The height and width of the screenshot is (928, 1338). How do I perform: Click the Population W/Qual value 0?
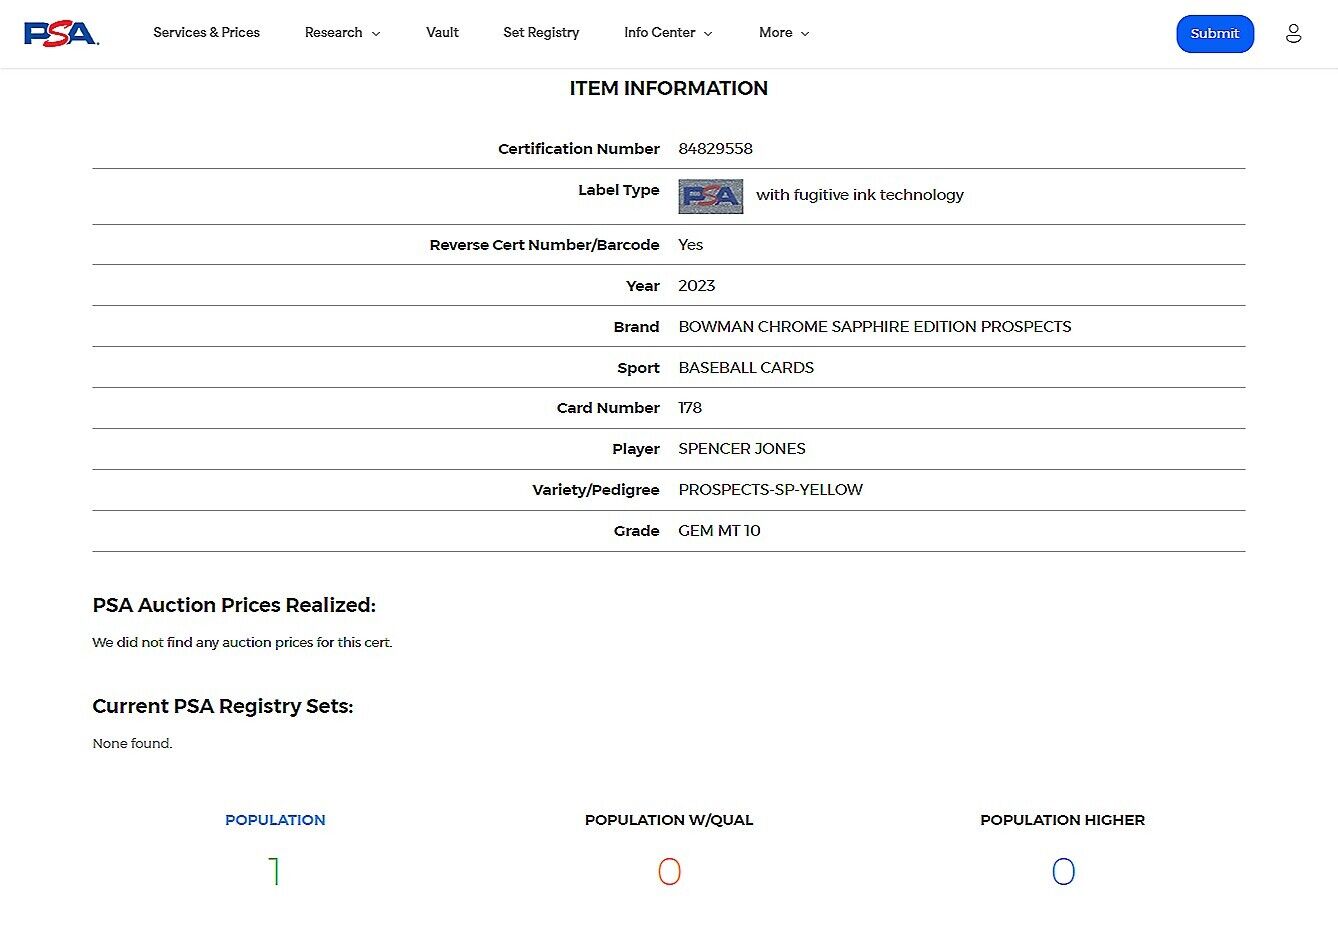(x=669, y=872)
